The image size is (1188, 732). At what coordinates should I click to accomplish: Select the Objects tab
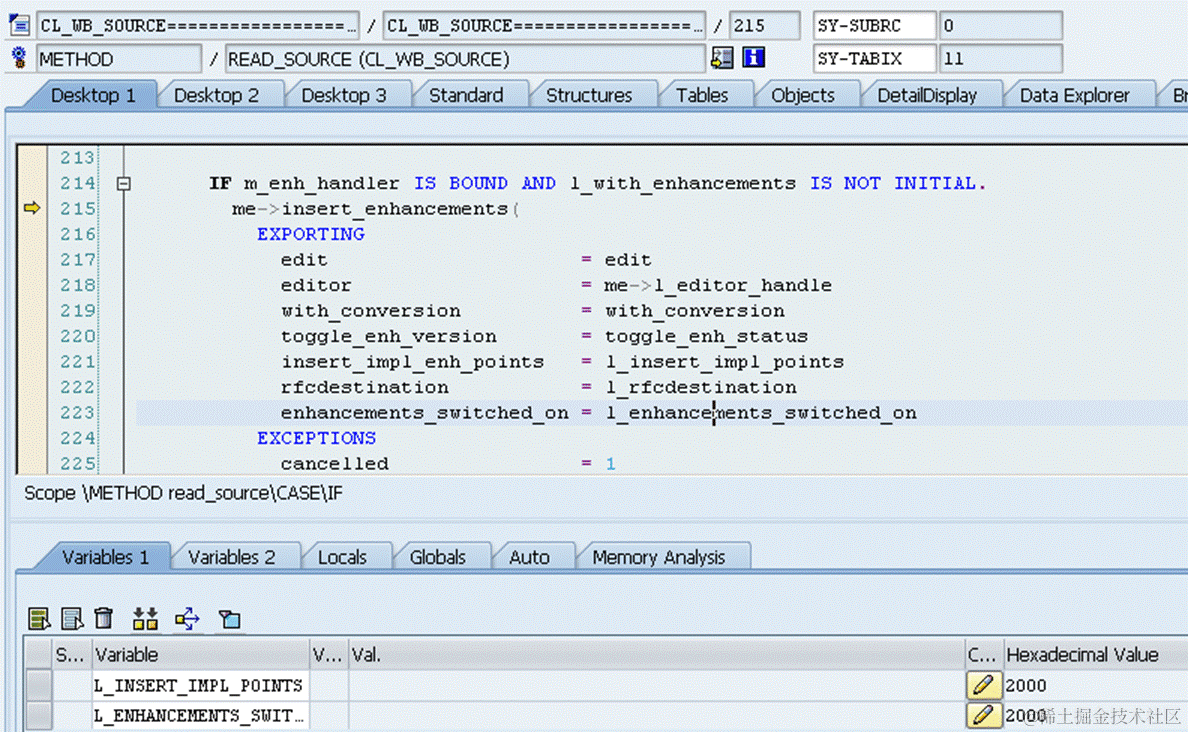pos(803,95)
